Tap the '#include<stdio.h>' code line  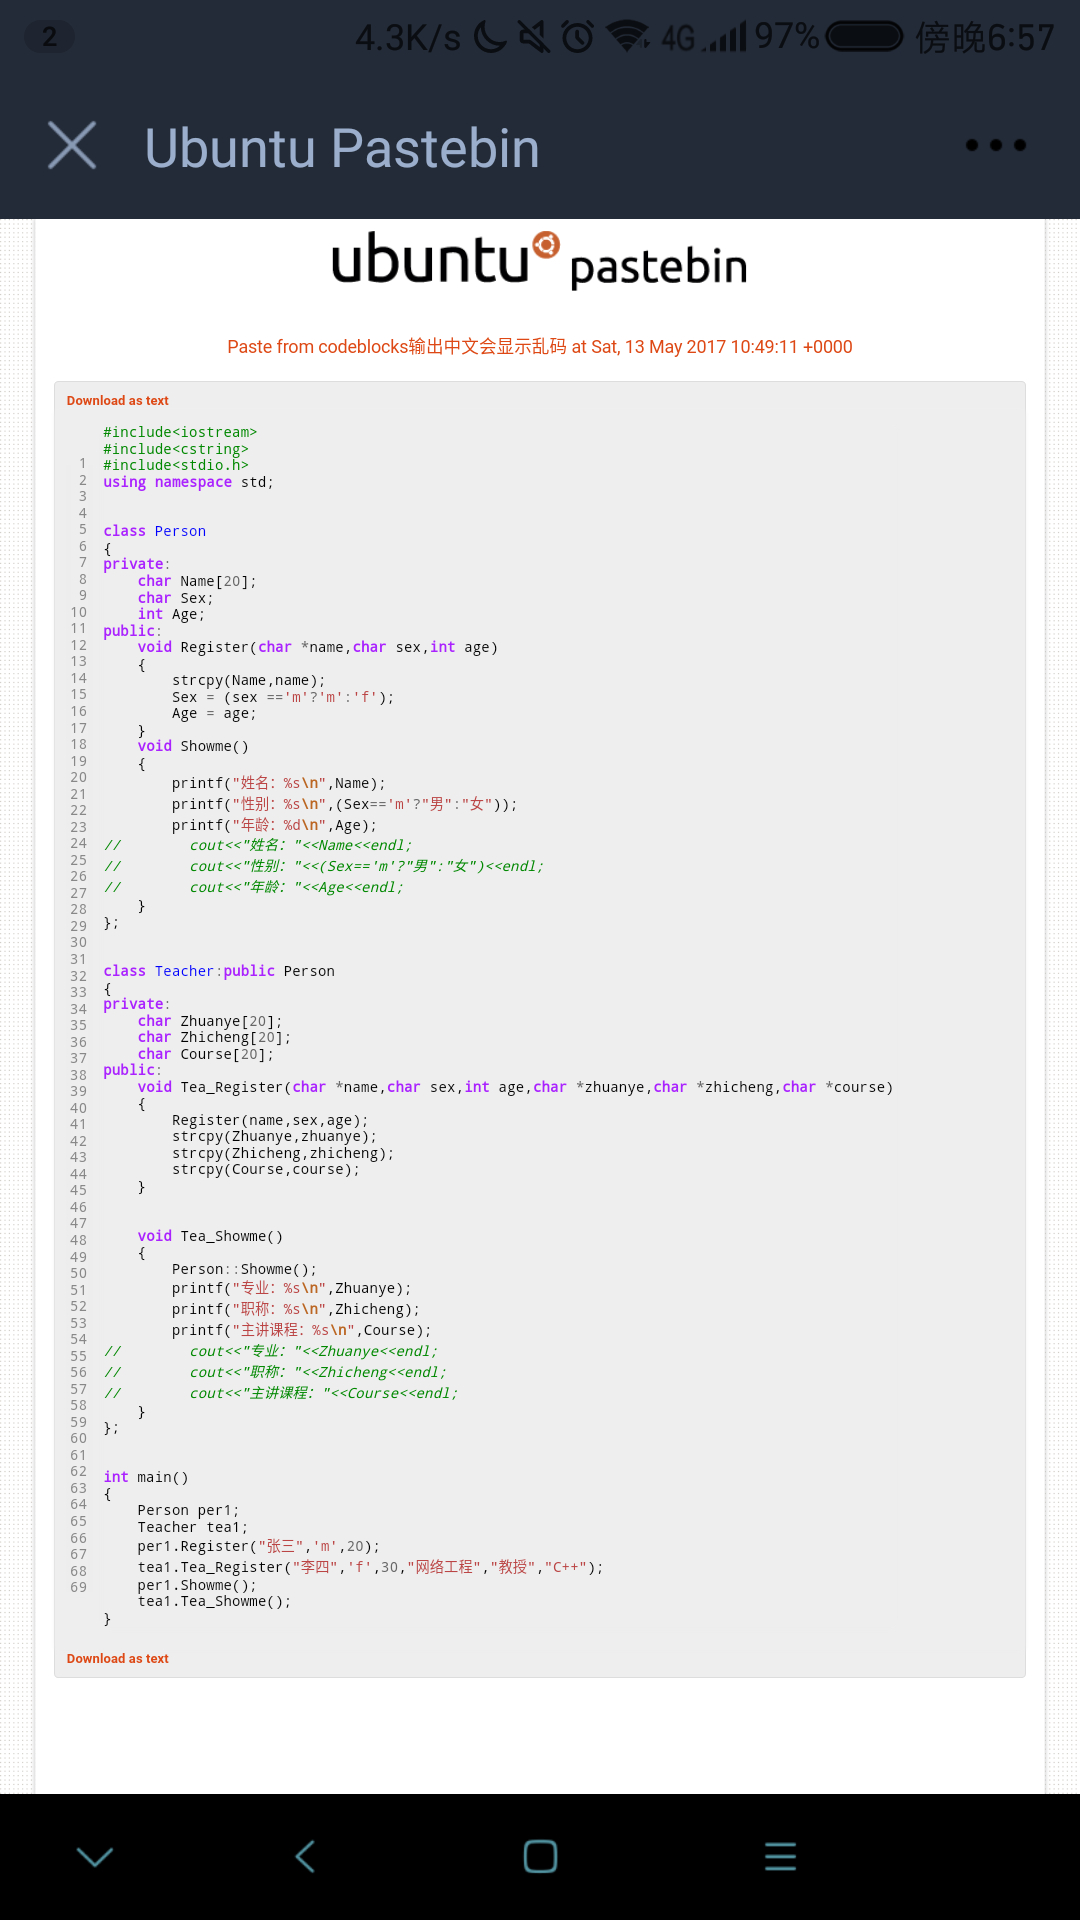(176, 465)
